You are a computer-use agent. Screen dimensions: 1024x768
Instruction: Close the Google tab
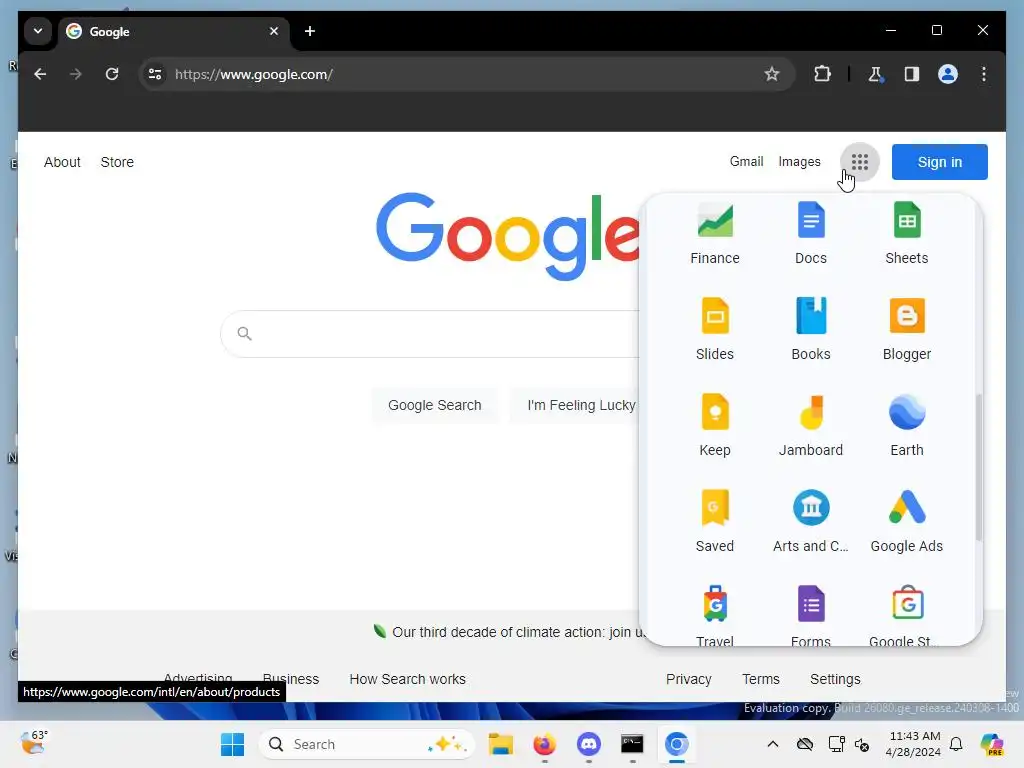click(274, 31)
